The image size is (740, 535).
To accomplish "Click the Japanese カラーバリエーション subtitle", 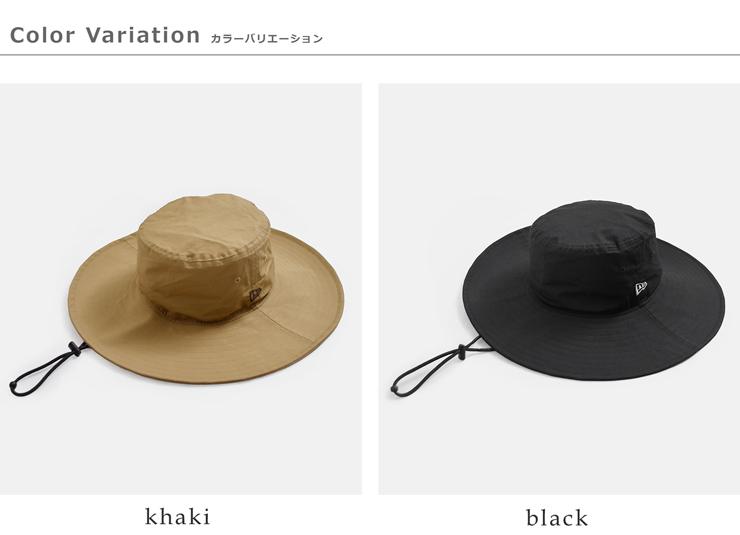I will pos(266,39).
